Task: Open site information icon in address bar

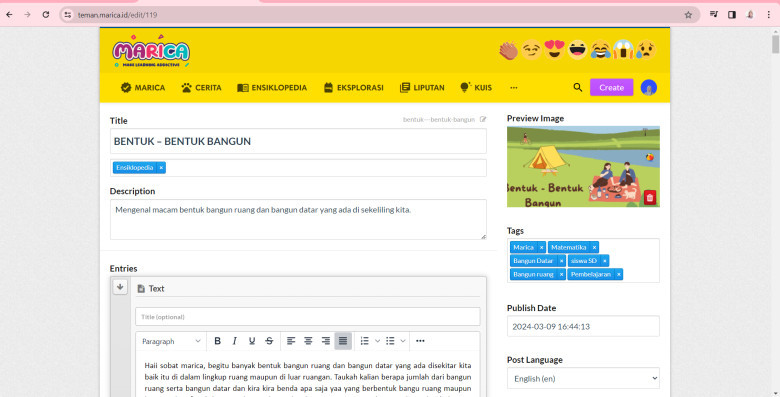Action: [68, 15]
